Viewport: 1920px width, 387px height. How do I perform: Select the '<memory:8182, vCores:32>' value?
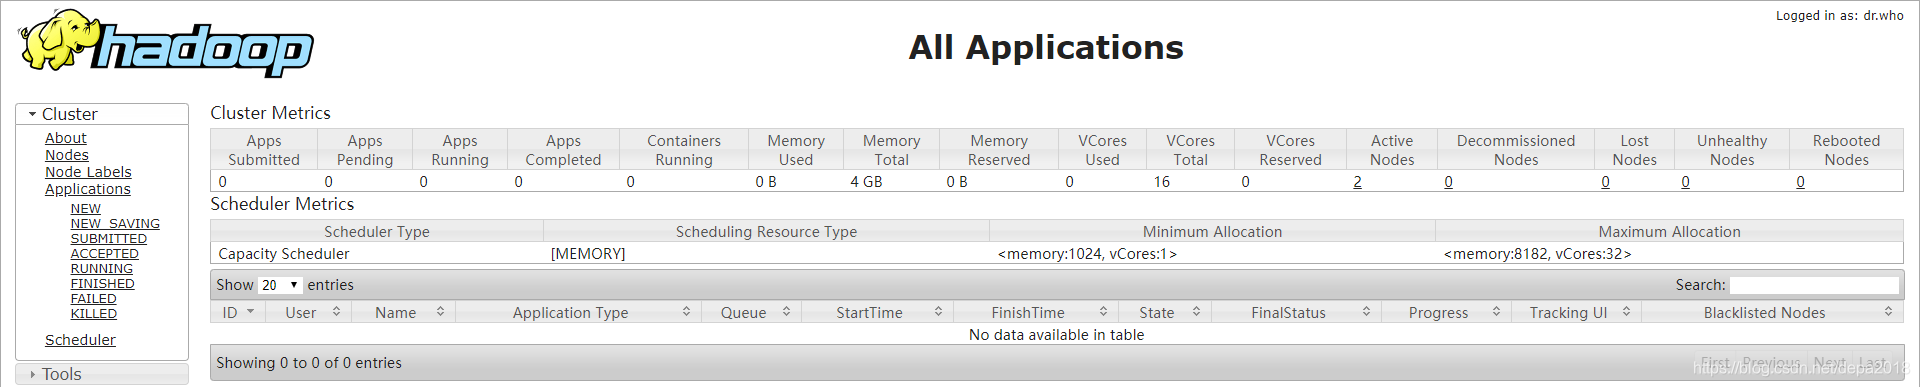[1537, 254]
